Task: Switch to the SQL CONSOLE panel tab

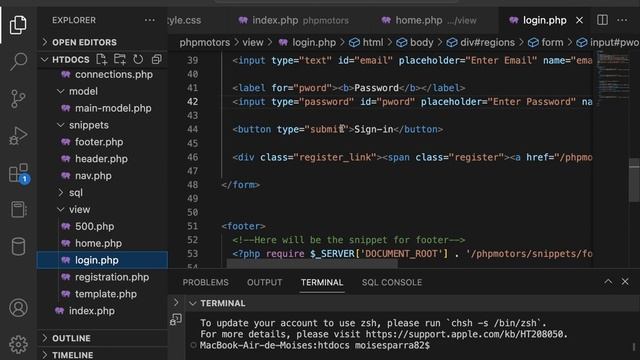Action: pyautogui.click(x=391, y=282)
